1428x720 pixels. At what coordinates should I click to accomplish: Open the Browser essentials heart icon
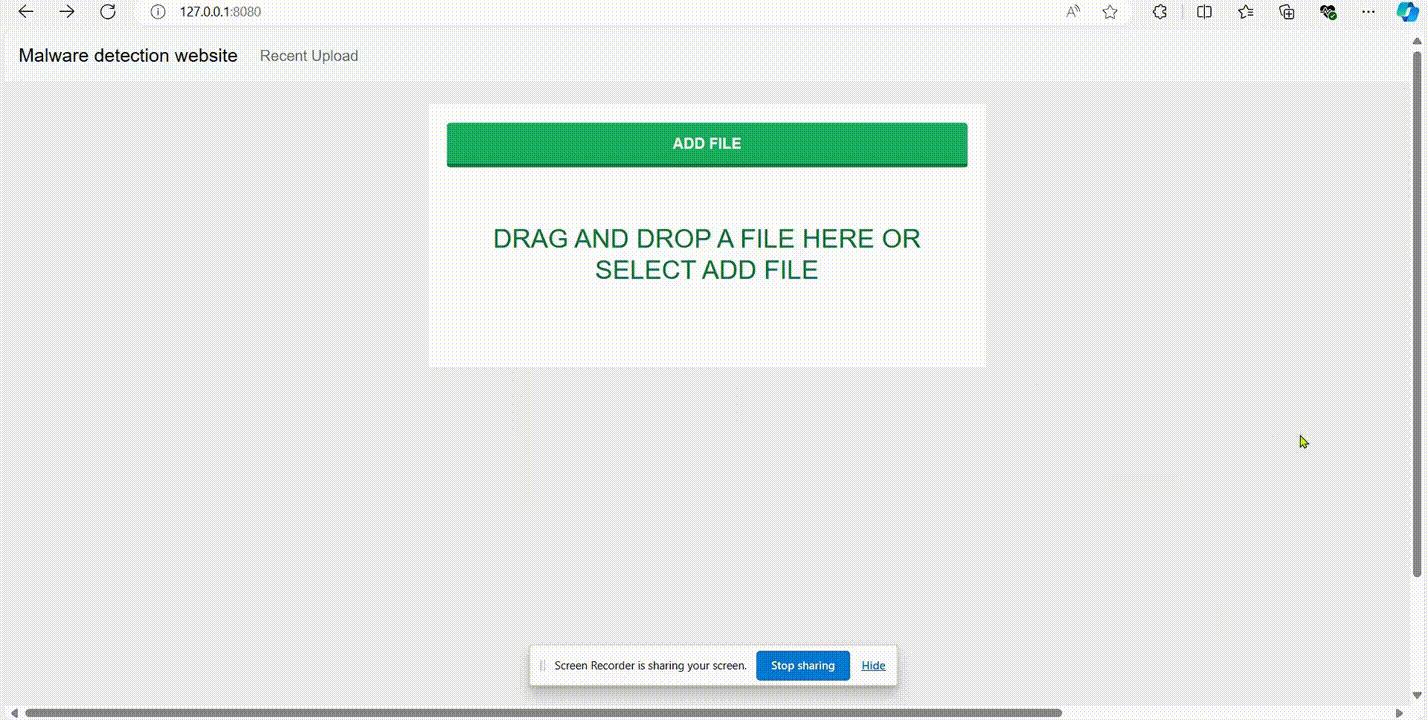click(1328, 12)
